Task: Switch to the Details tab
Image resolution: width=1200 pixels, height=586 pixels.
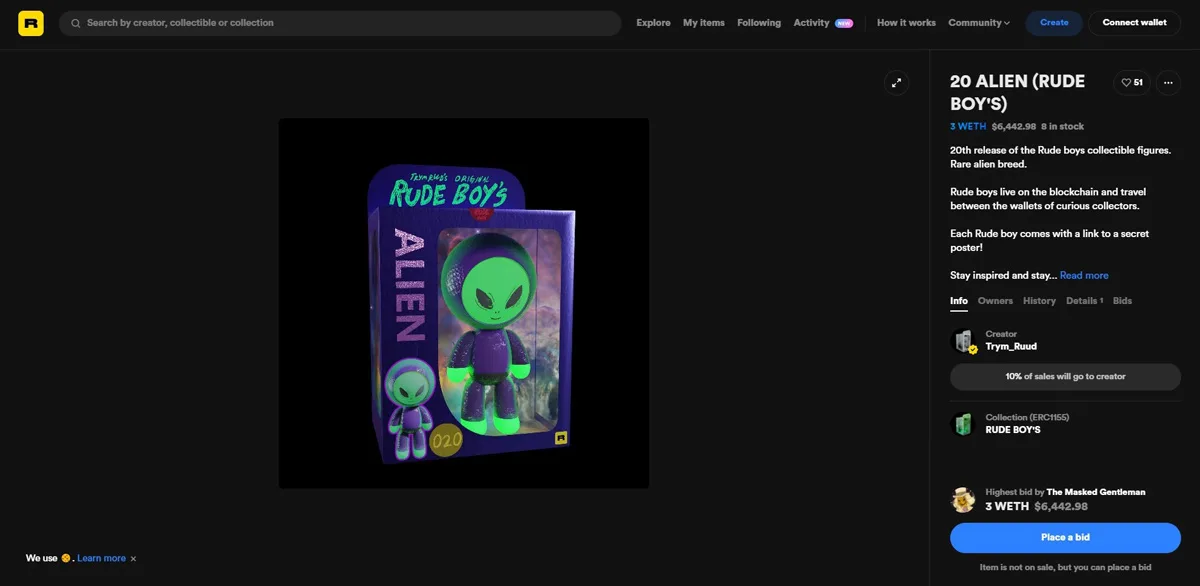Action: 1084,301
